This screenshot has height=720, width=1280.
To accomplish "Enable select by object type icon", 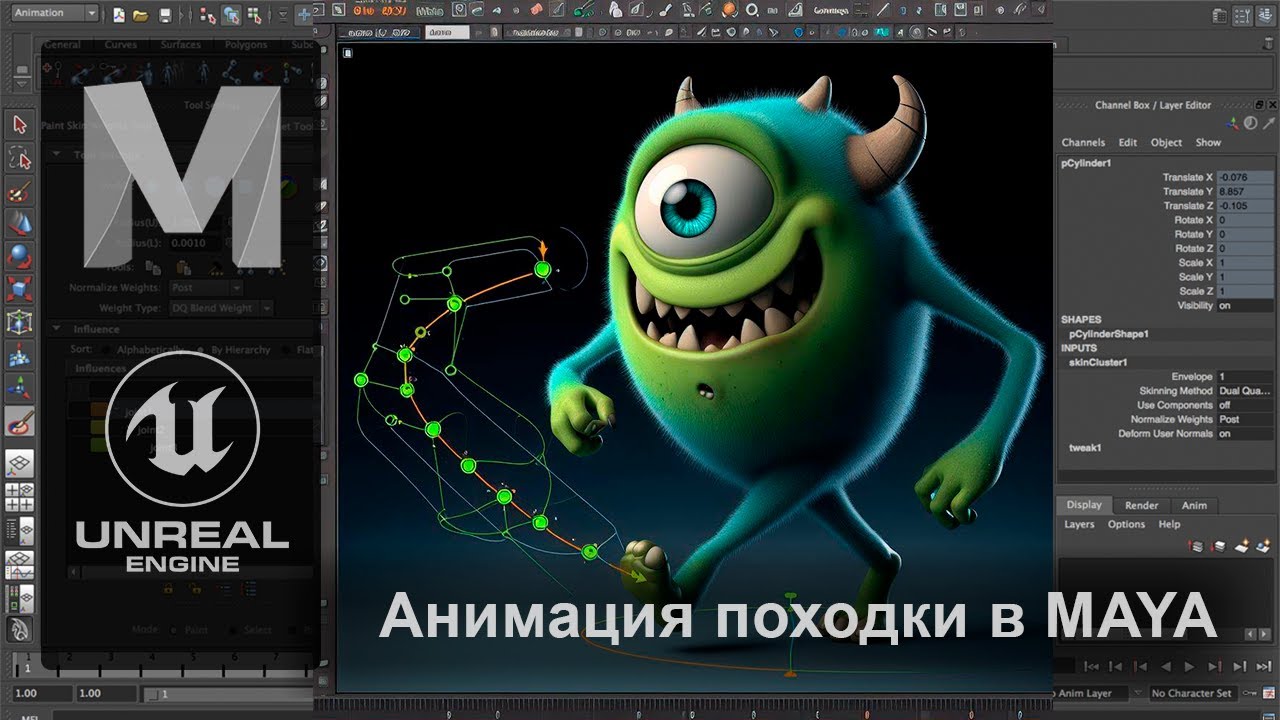I will coord(231,15).
